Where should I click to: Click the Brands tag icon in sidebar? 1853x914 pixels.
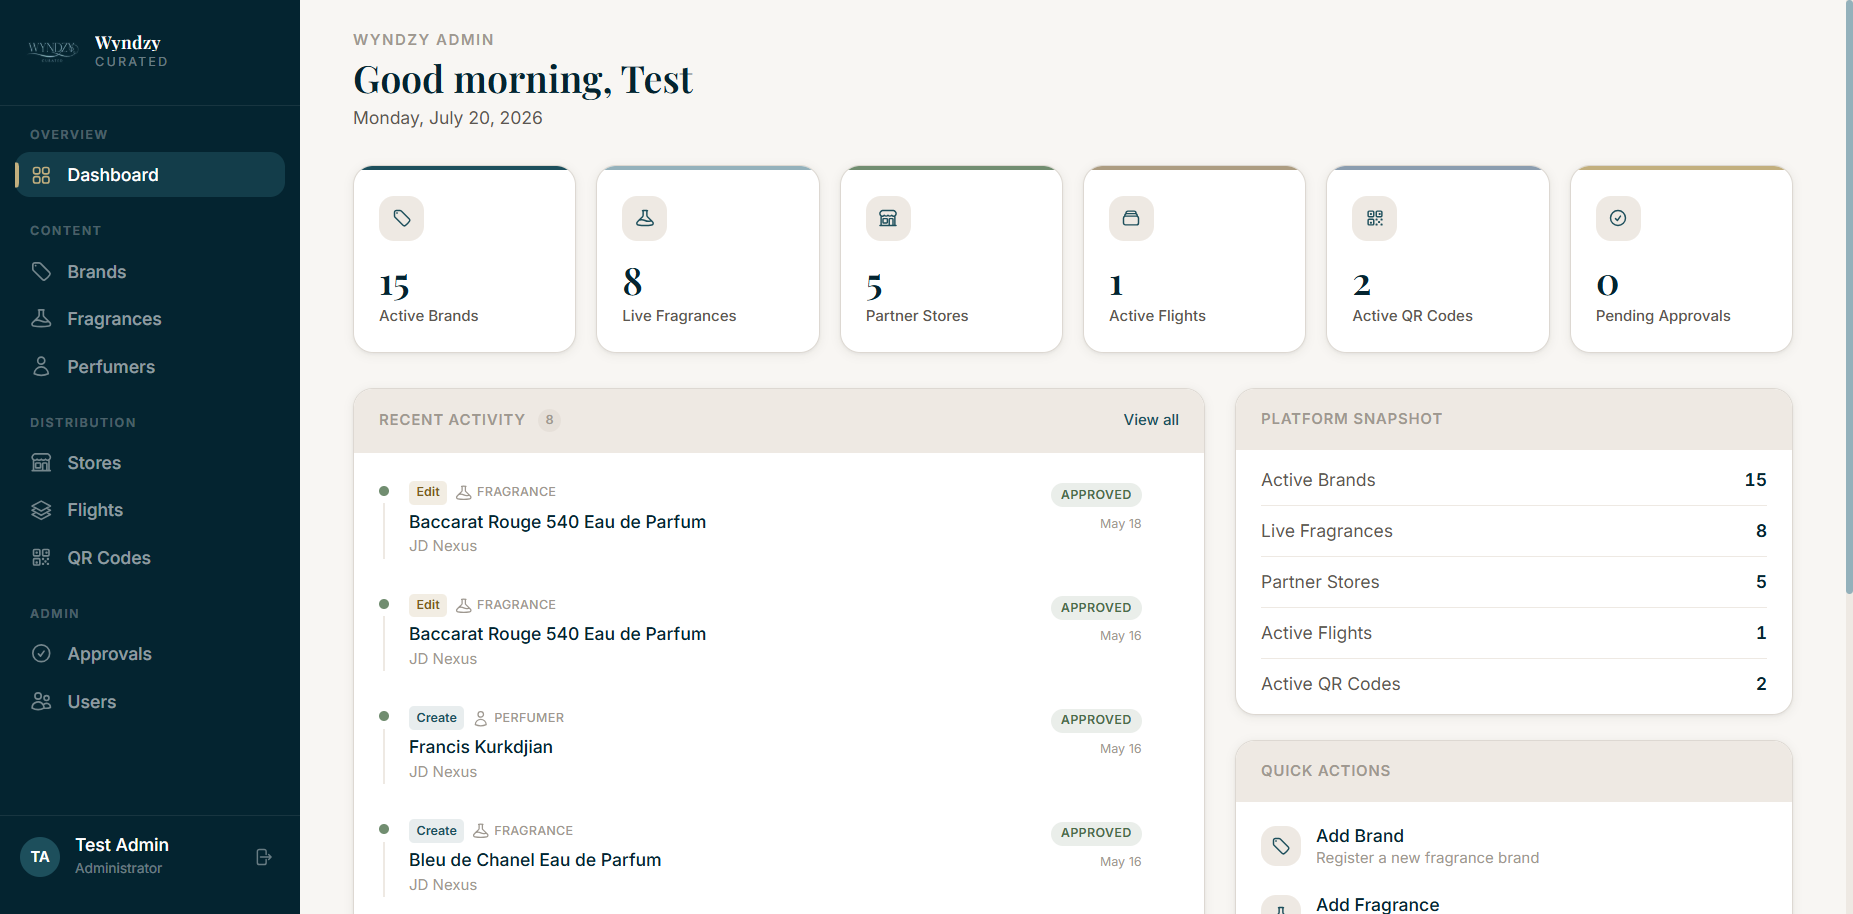point(41,272)
